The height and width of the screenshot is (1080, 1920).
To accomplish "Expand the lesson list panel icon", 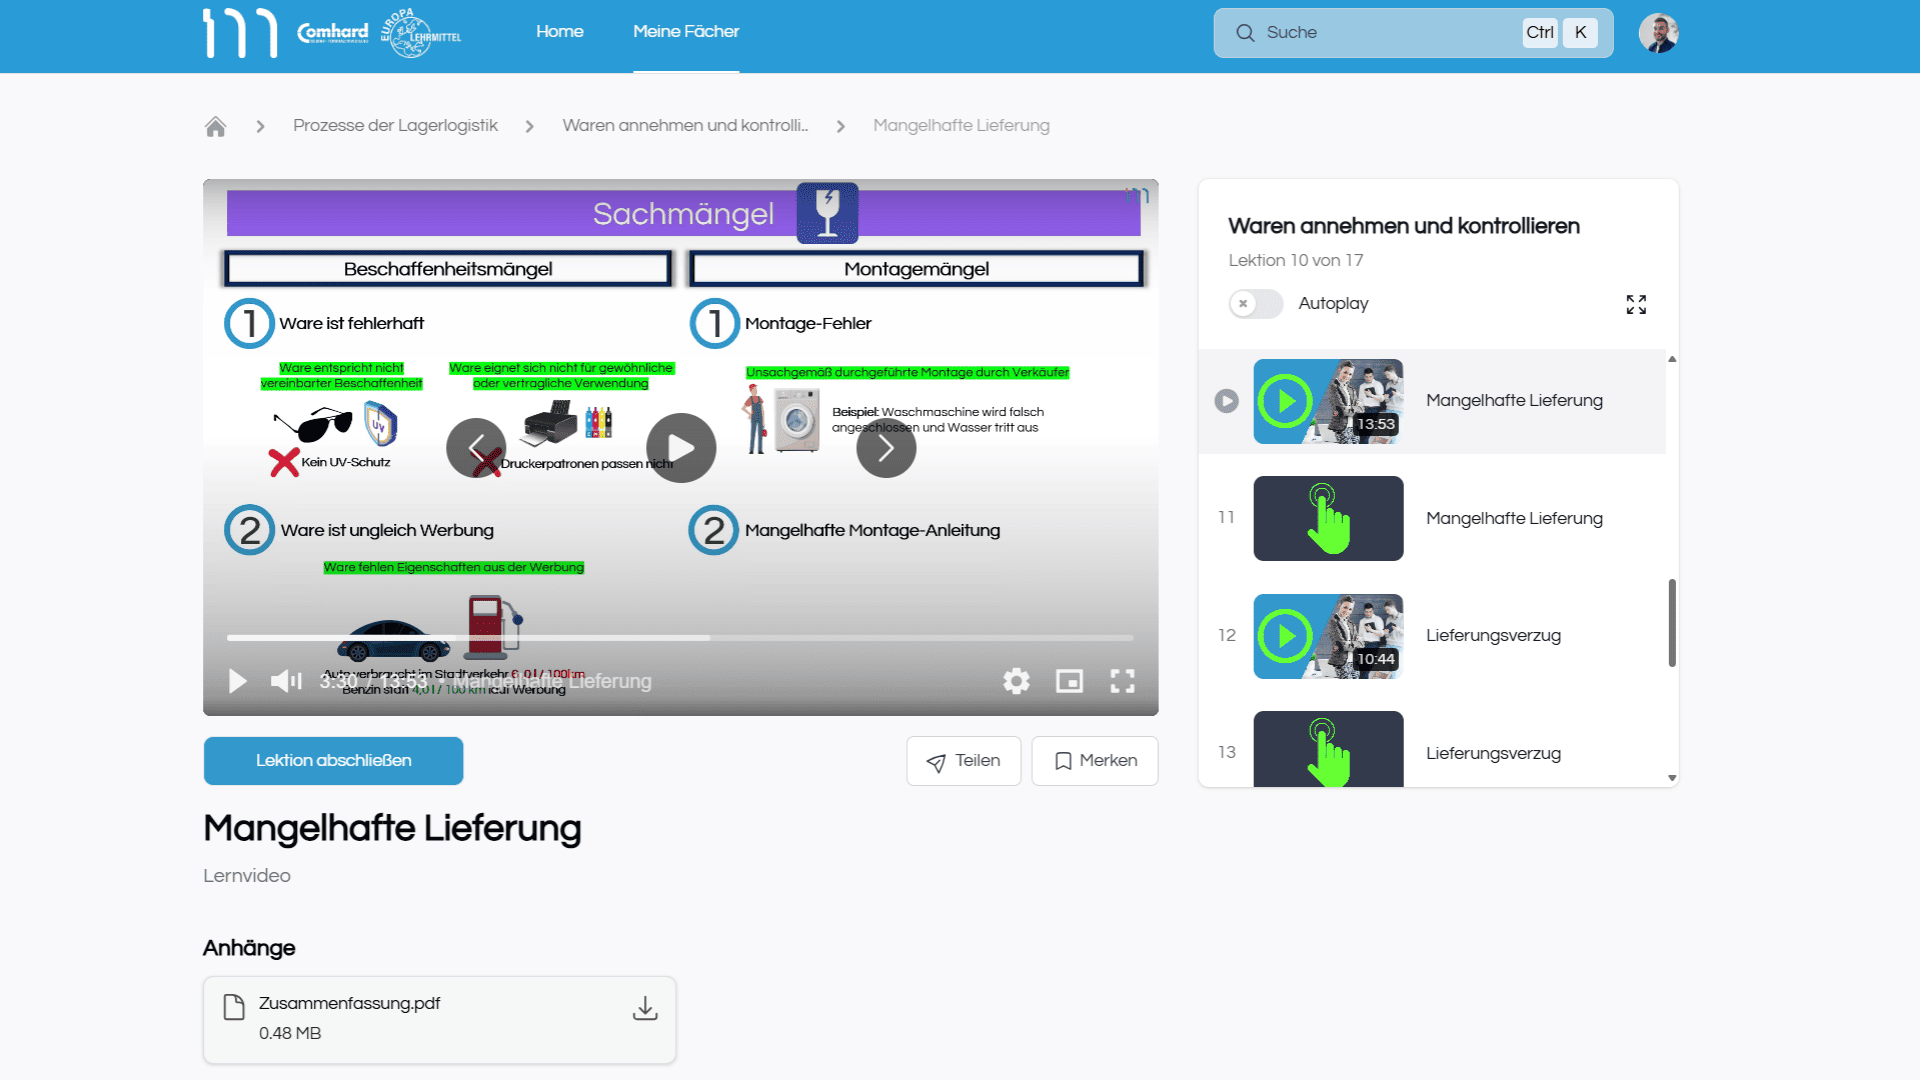I will click(1636, 304).
